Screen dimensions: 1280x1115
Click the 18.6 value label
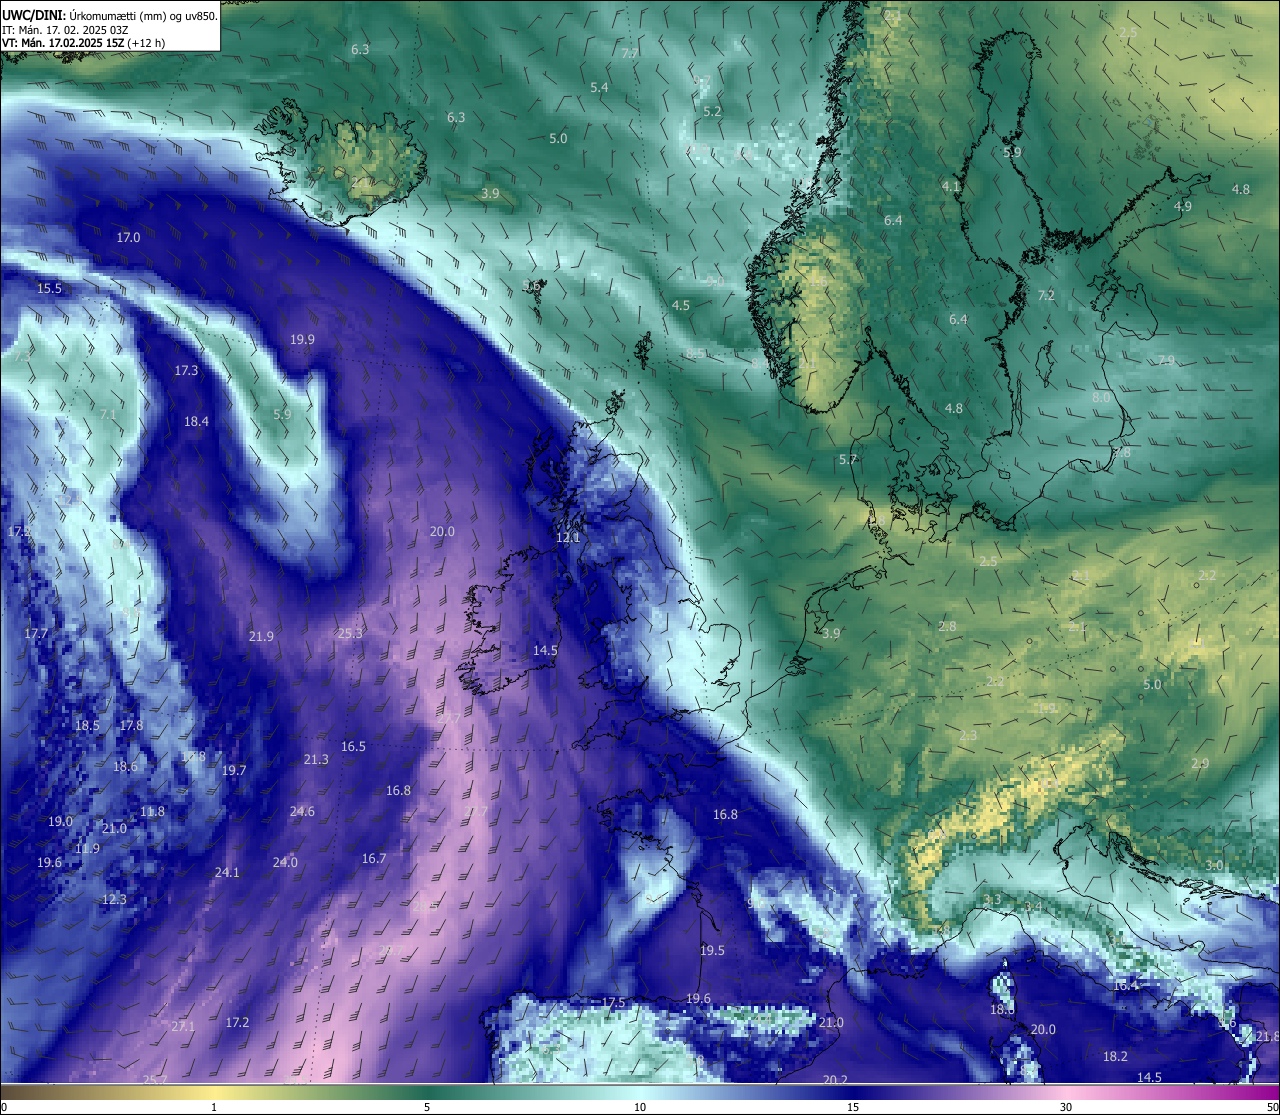click(x=125, y=767)
